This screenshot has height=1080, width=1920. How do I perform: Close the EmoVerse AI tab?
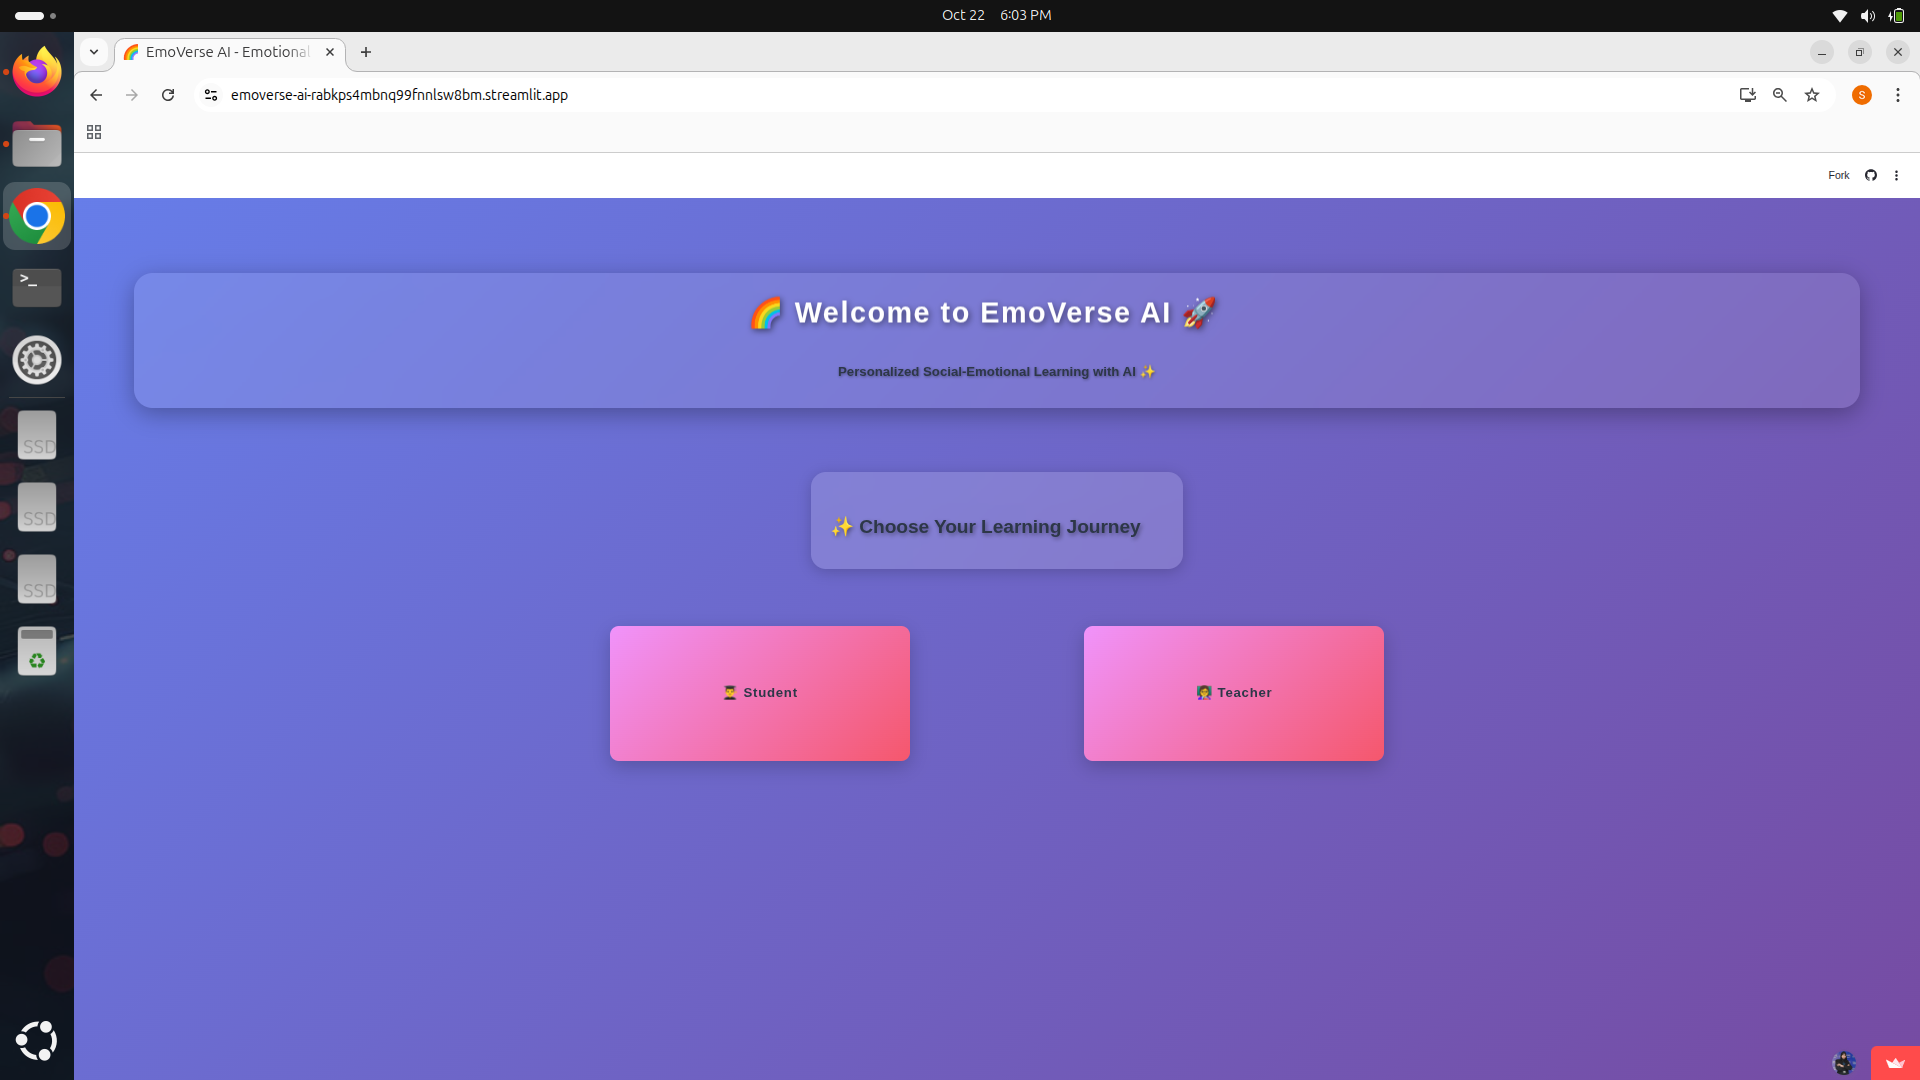tap(330, 52)
